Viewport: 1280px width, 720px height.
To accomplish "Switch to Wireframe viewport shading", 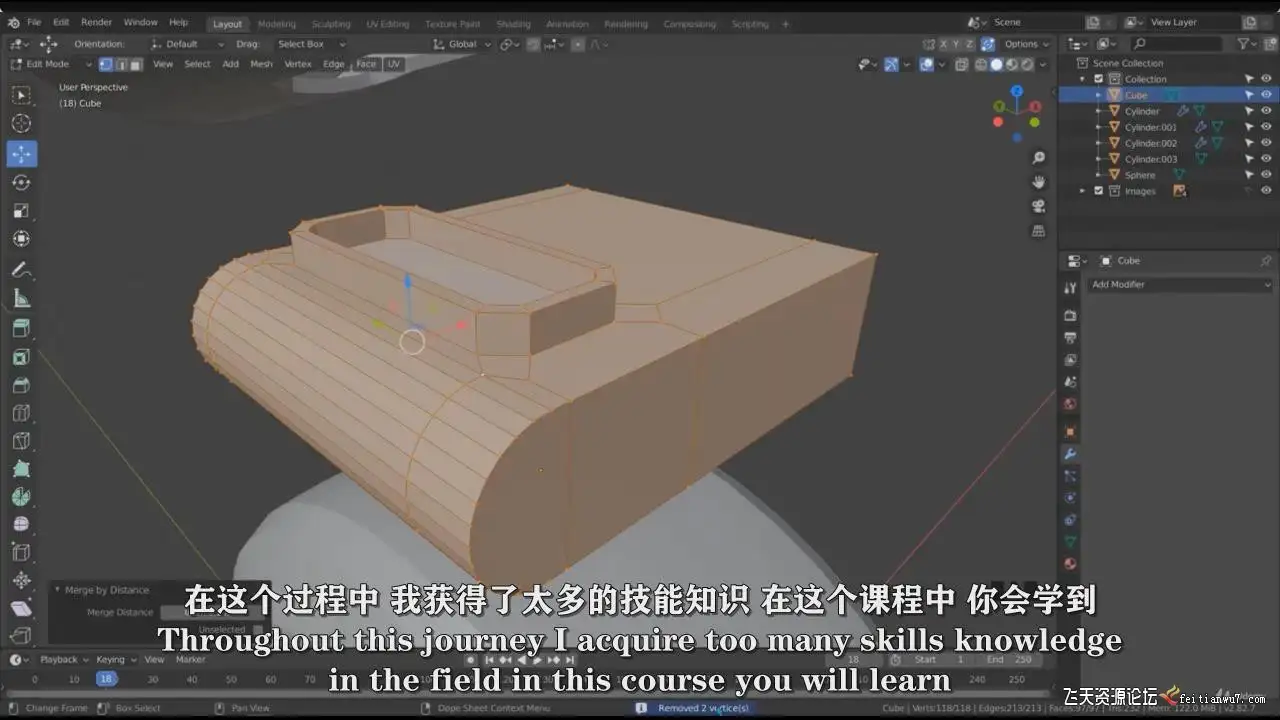I will tap(981, 65).
